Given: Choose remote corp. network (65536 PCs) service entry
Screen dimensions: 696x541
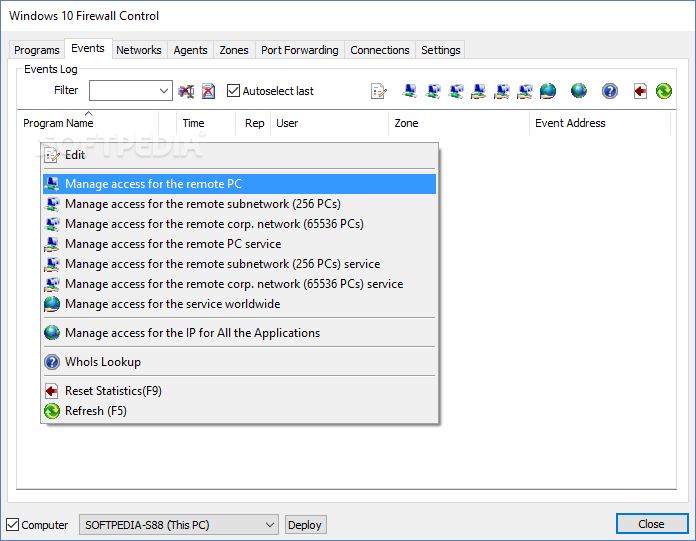Looking at the screenshot, I should [x=240, y=284].
